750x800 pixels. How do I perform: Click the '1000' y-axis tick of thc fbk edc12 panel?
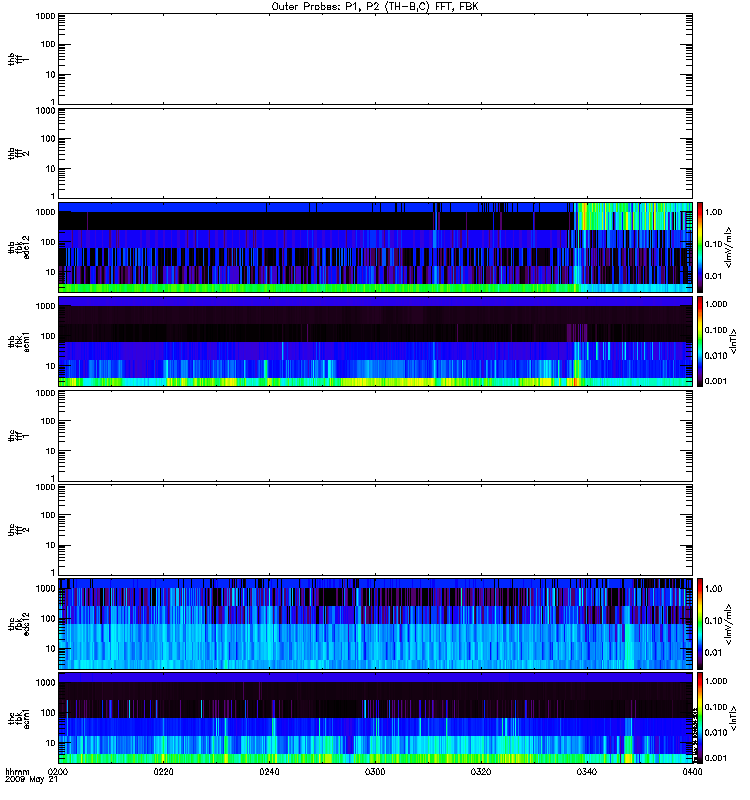(x=45, y=589)
